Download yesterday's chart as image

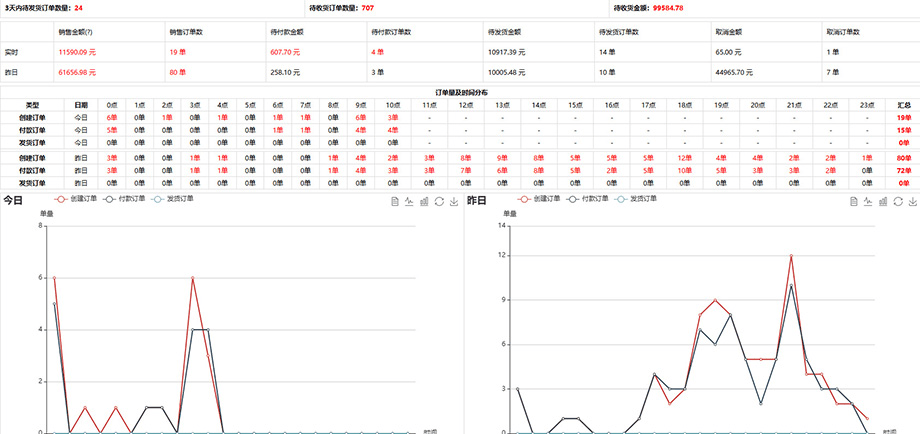[912, 201]
